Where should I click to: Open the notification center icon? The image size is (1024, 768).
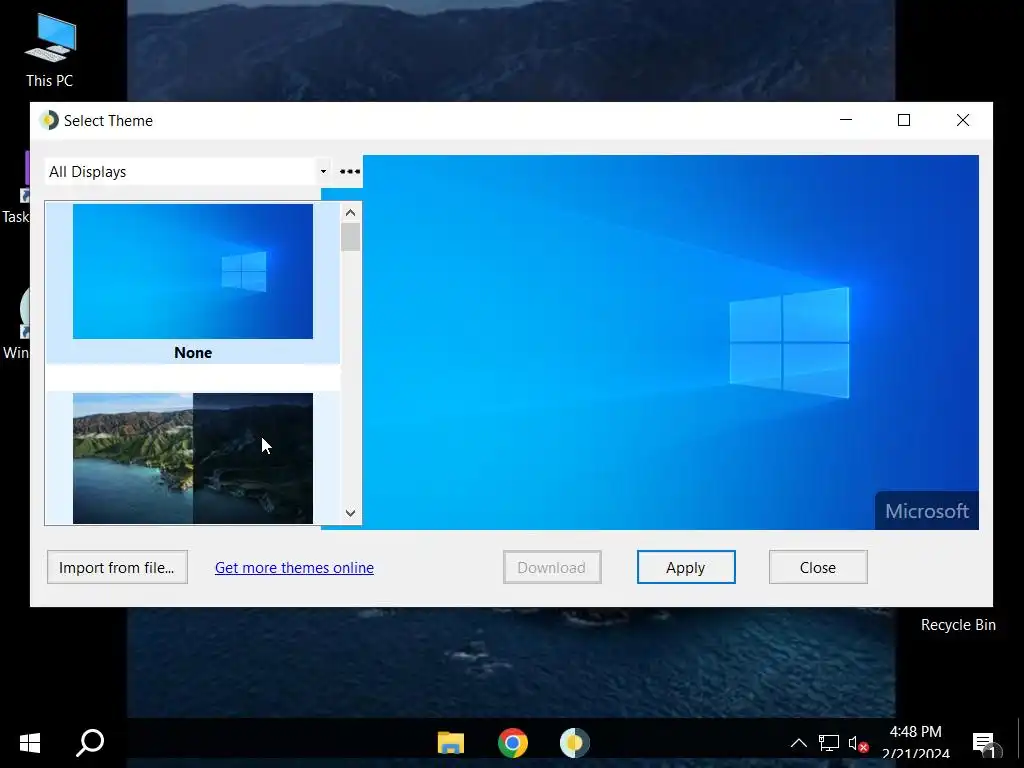click(984, 743)
